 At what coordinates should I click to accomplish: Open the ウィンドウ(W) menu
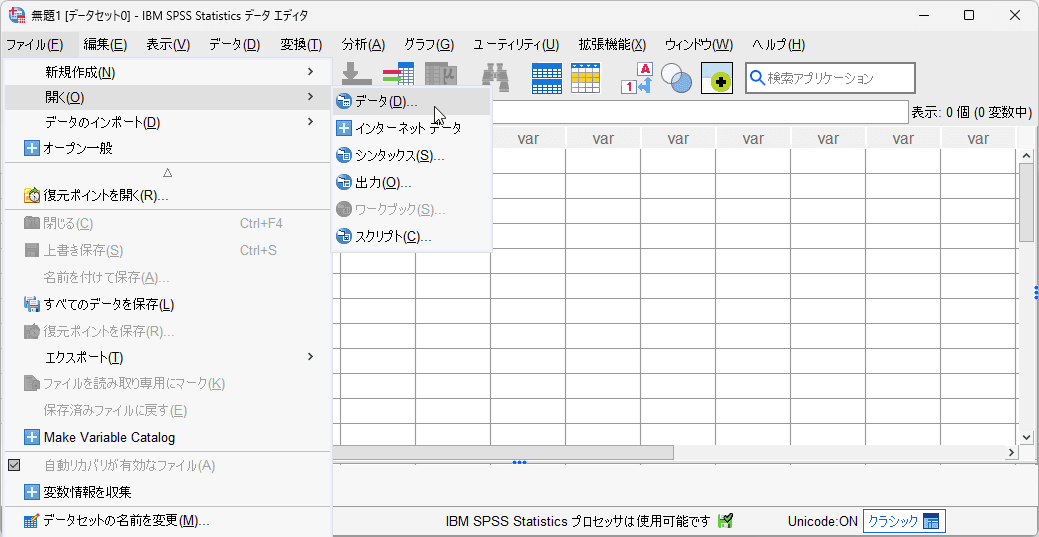tap(699, 45)
